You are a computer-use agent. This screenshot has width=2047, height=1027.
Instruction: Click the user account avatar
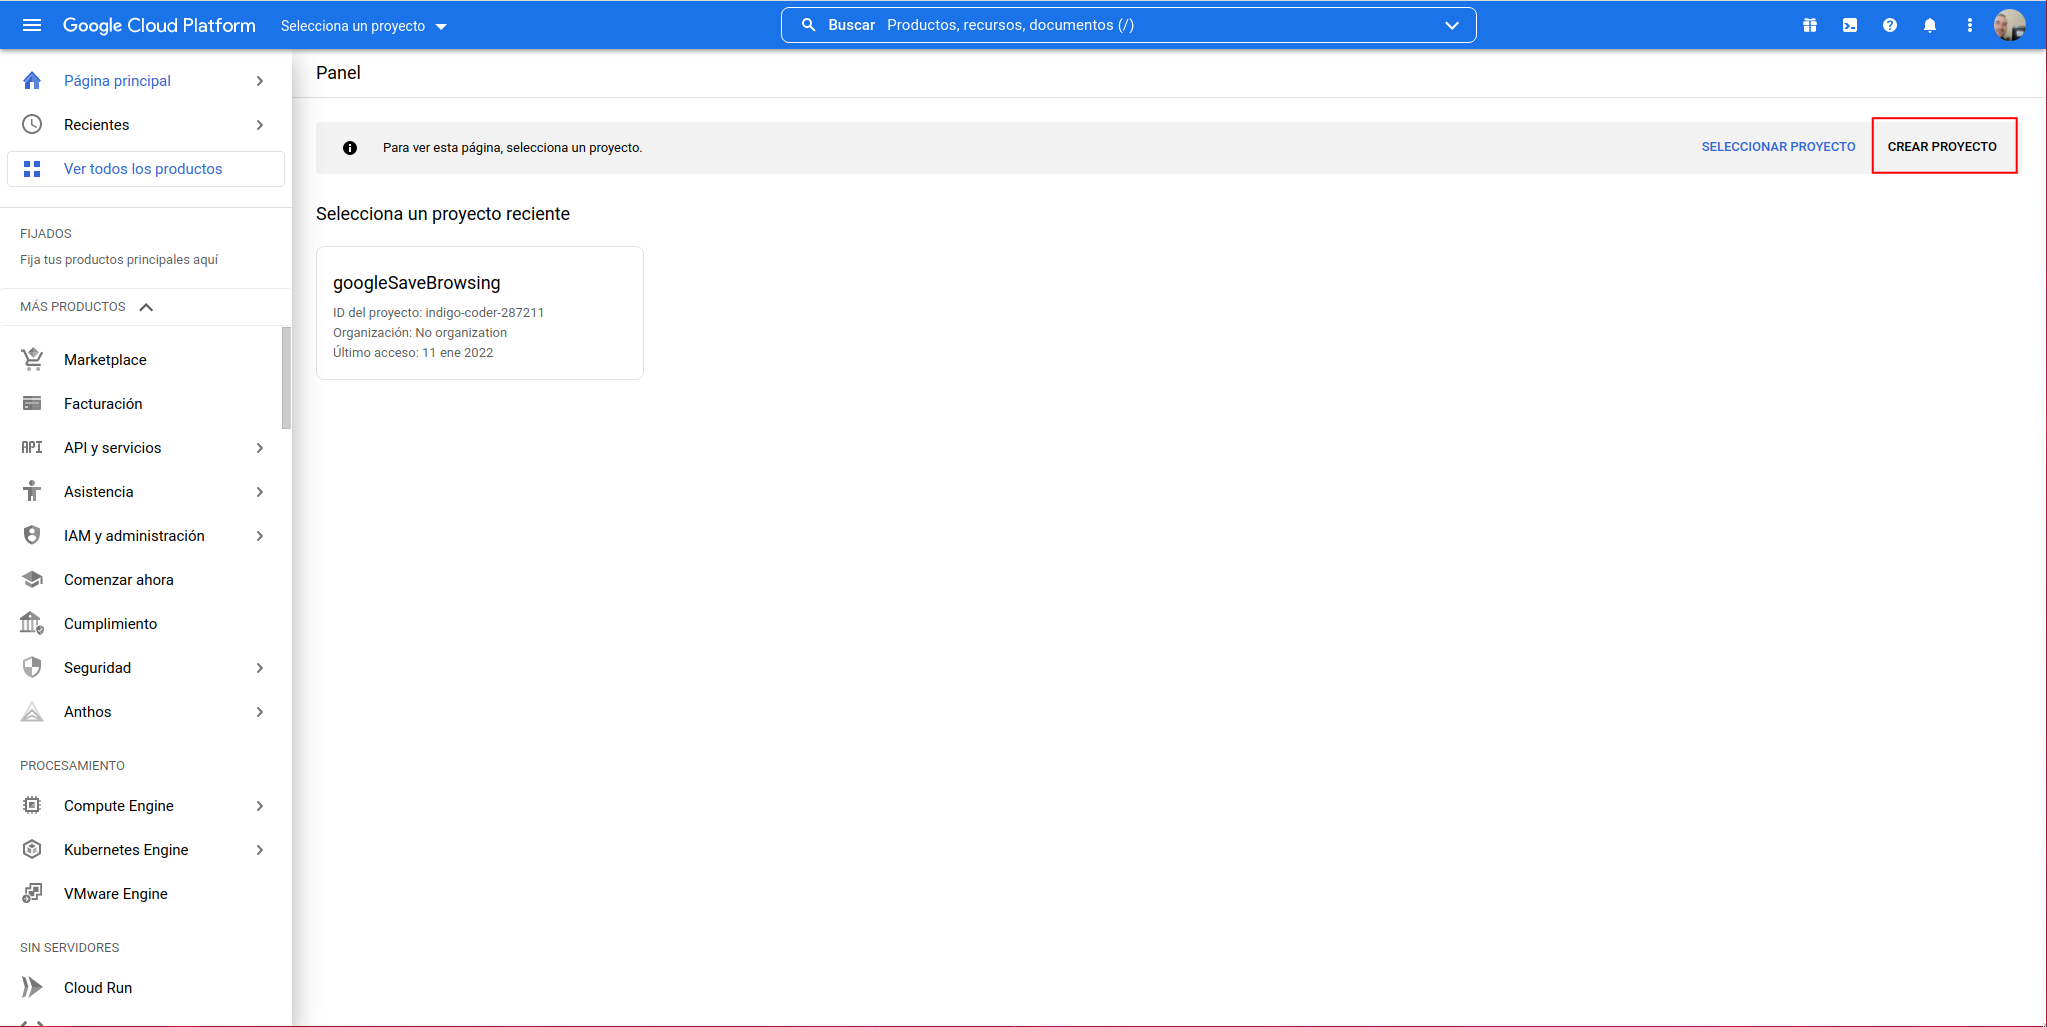pos(2009,25)
